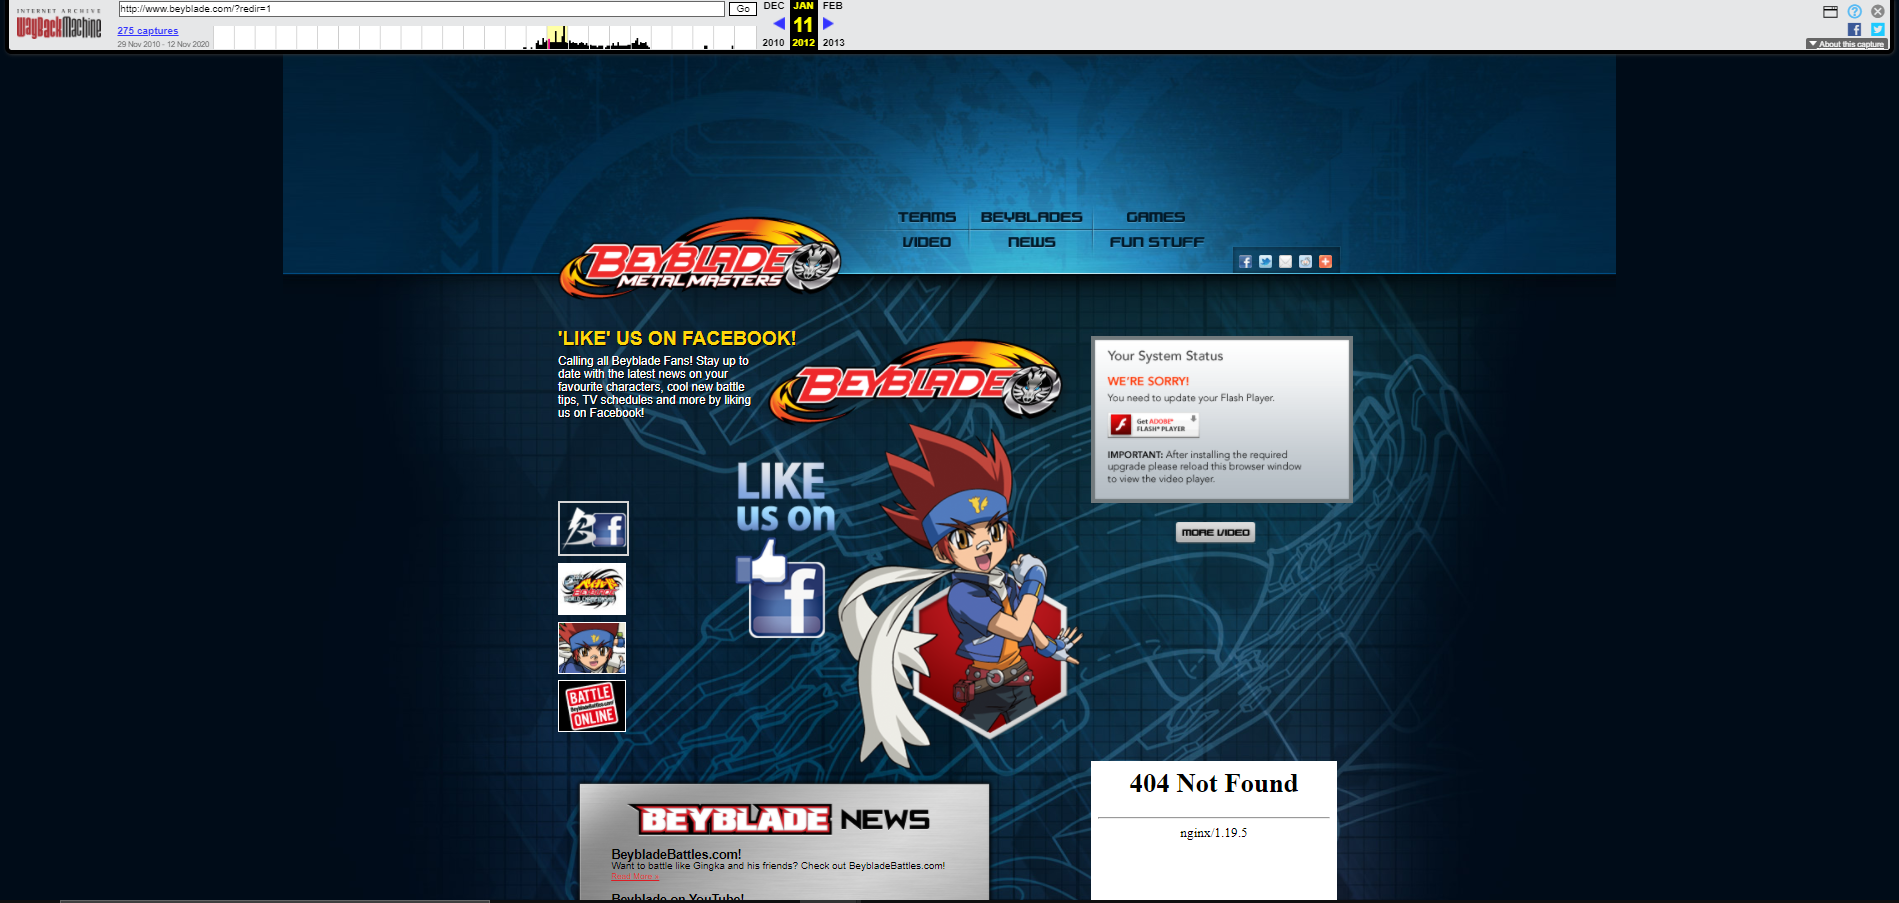Click the "Your System Status" heading

click(x=1165, y=356)
